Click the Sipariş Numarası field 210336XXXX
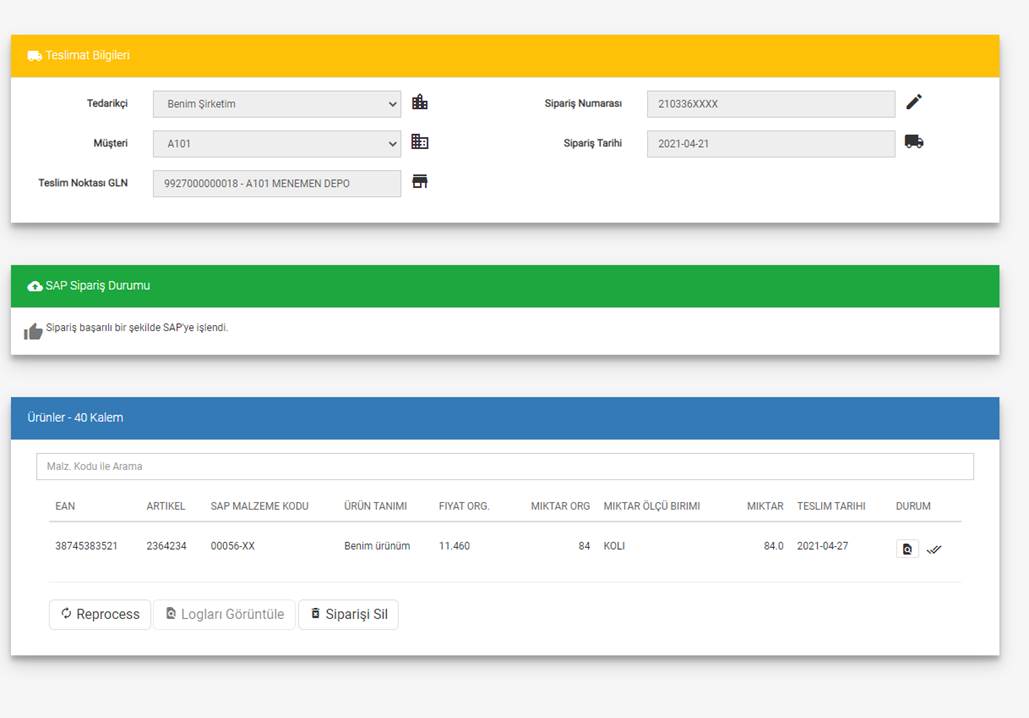The height and width of the screenshot is (718, 1029). click(x=771, y=104)
